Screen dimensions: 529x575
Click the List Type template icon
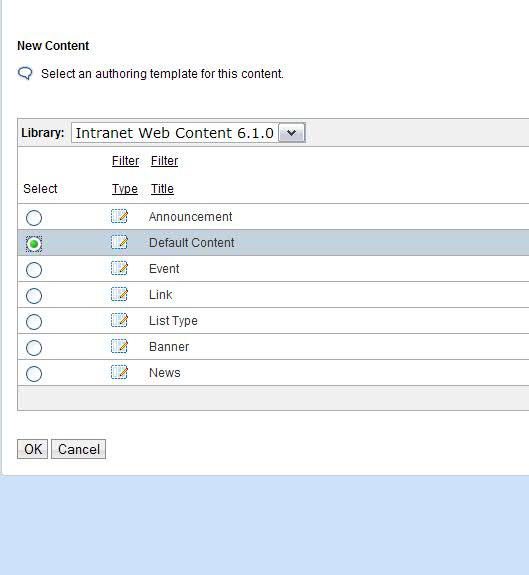pos(119,321)
